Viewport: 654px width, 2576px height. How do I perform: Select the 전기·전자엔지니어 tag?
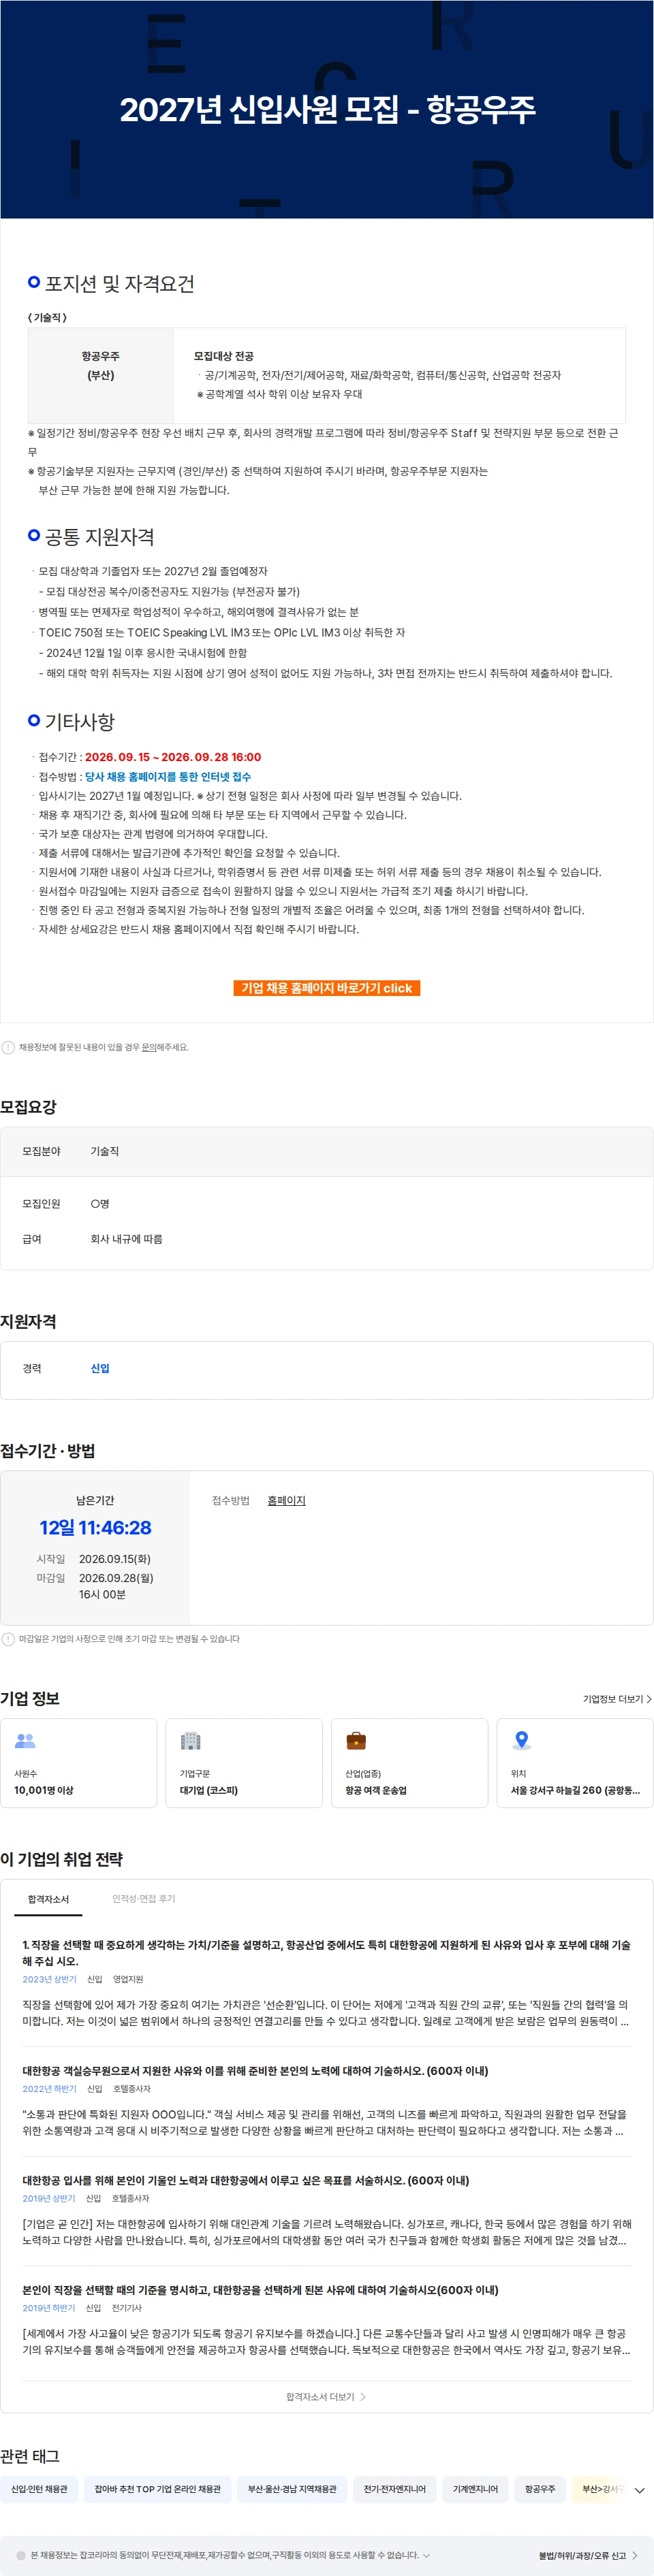(394, 2489)
